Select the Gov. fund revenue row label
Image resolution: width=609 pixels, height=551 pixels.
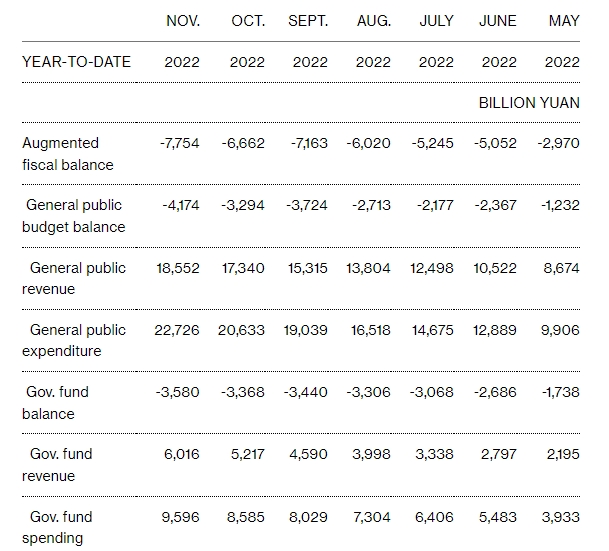coord(58,464)
